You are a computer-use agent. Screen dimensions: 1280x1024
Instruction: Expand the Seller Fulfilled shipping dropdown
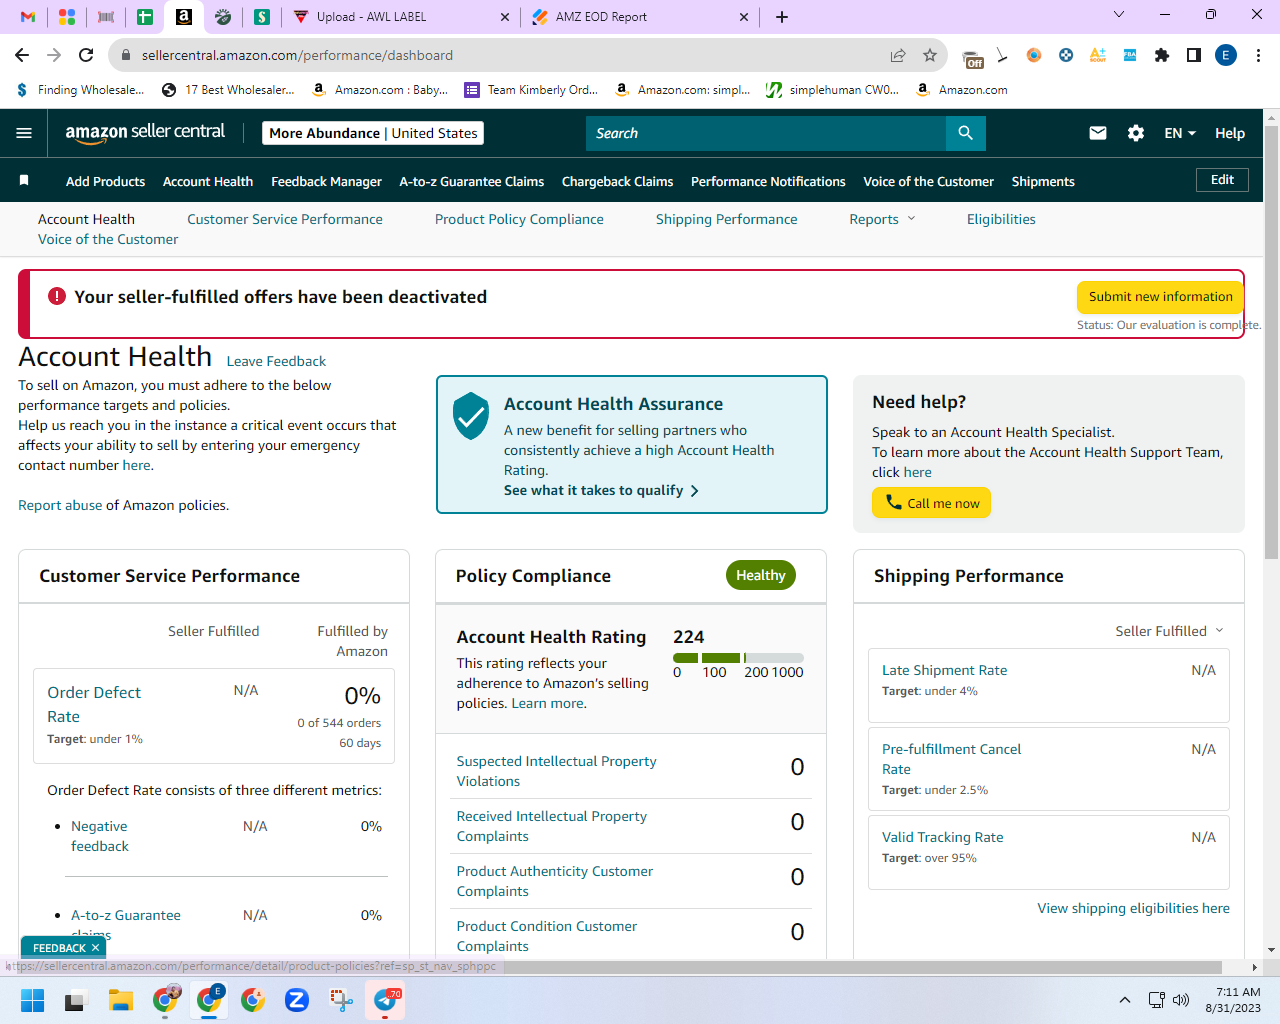(1169, 631)
